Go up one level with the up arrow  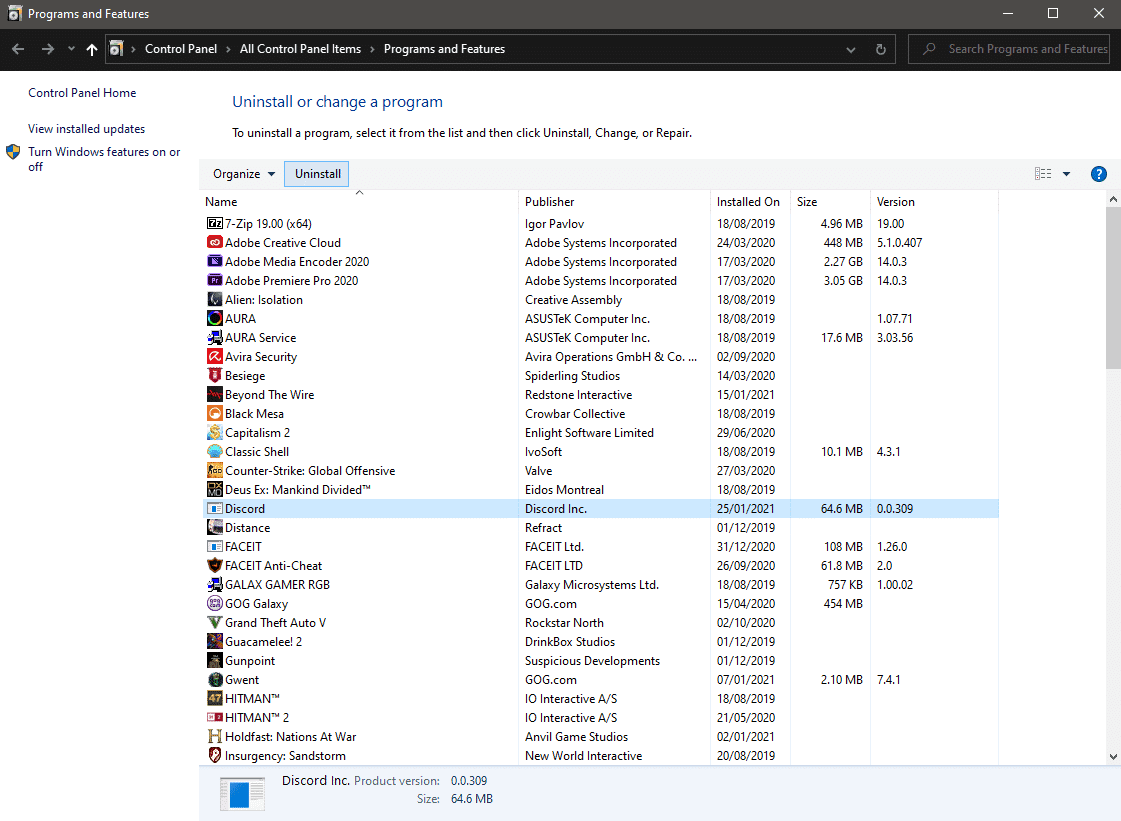click(x=92, y=49)
